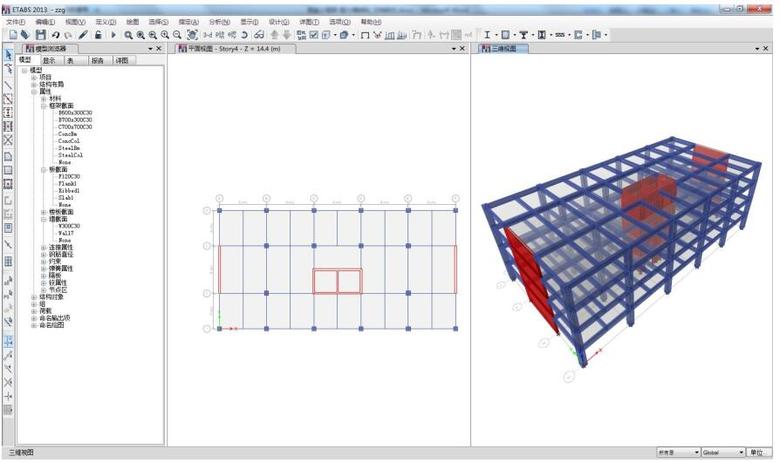780x463 pixels.
Task: Collapse the 框架截面 tree node
Action: 44,106
